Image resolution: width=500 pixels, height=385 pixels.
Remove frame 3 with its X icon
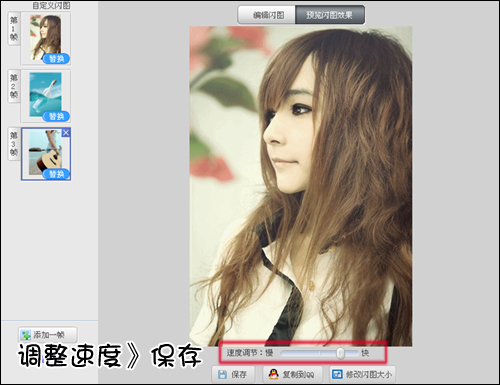[66, 133]
